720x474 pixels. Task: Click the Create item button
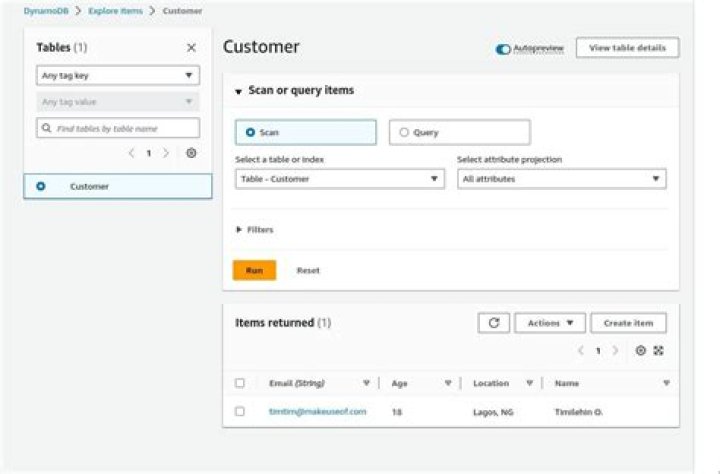628,323
